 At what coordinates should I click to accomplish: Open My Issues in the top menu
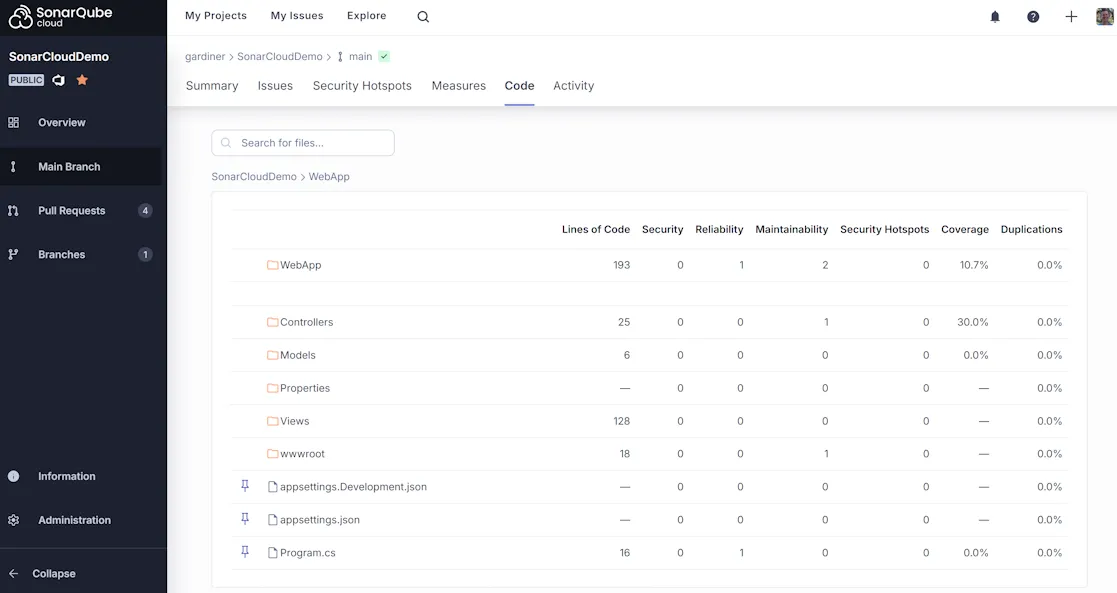tap(296, 15)
